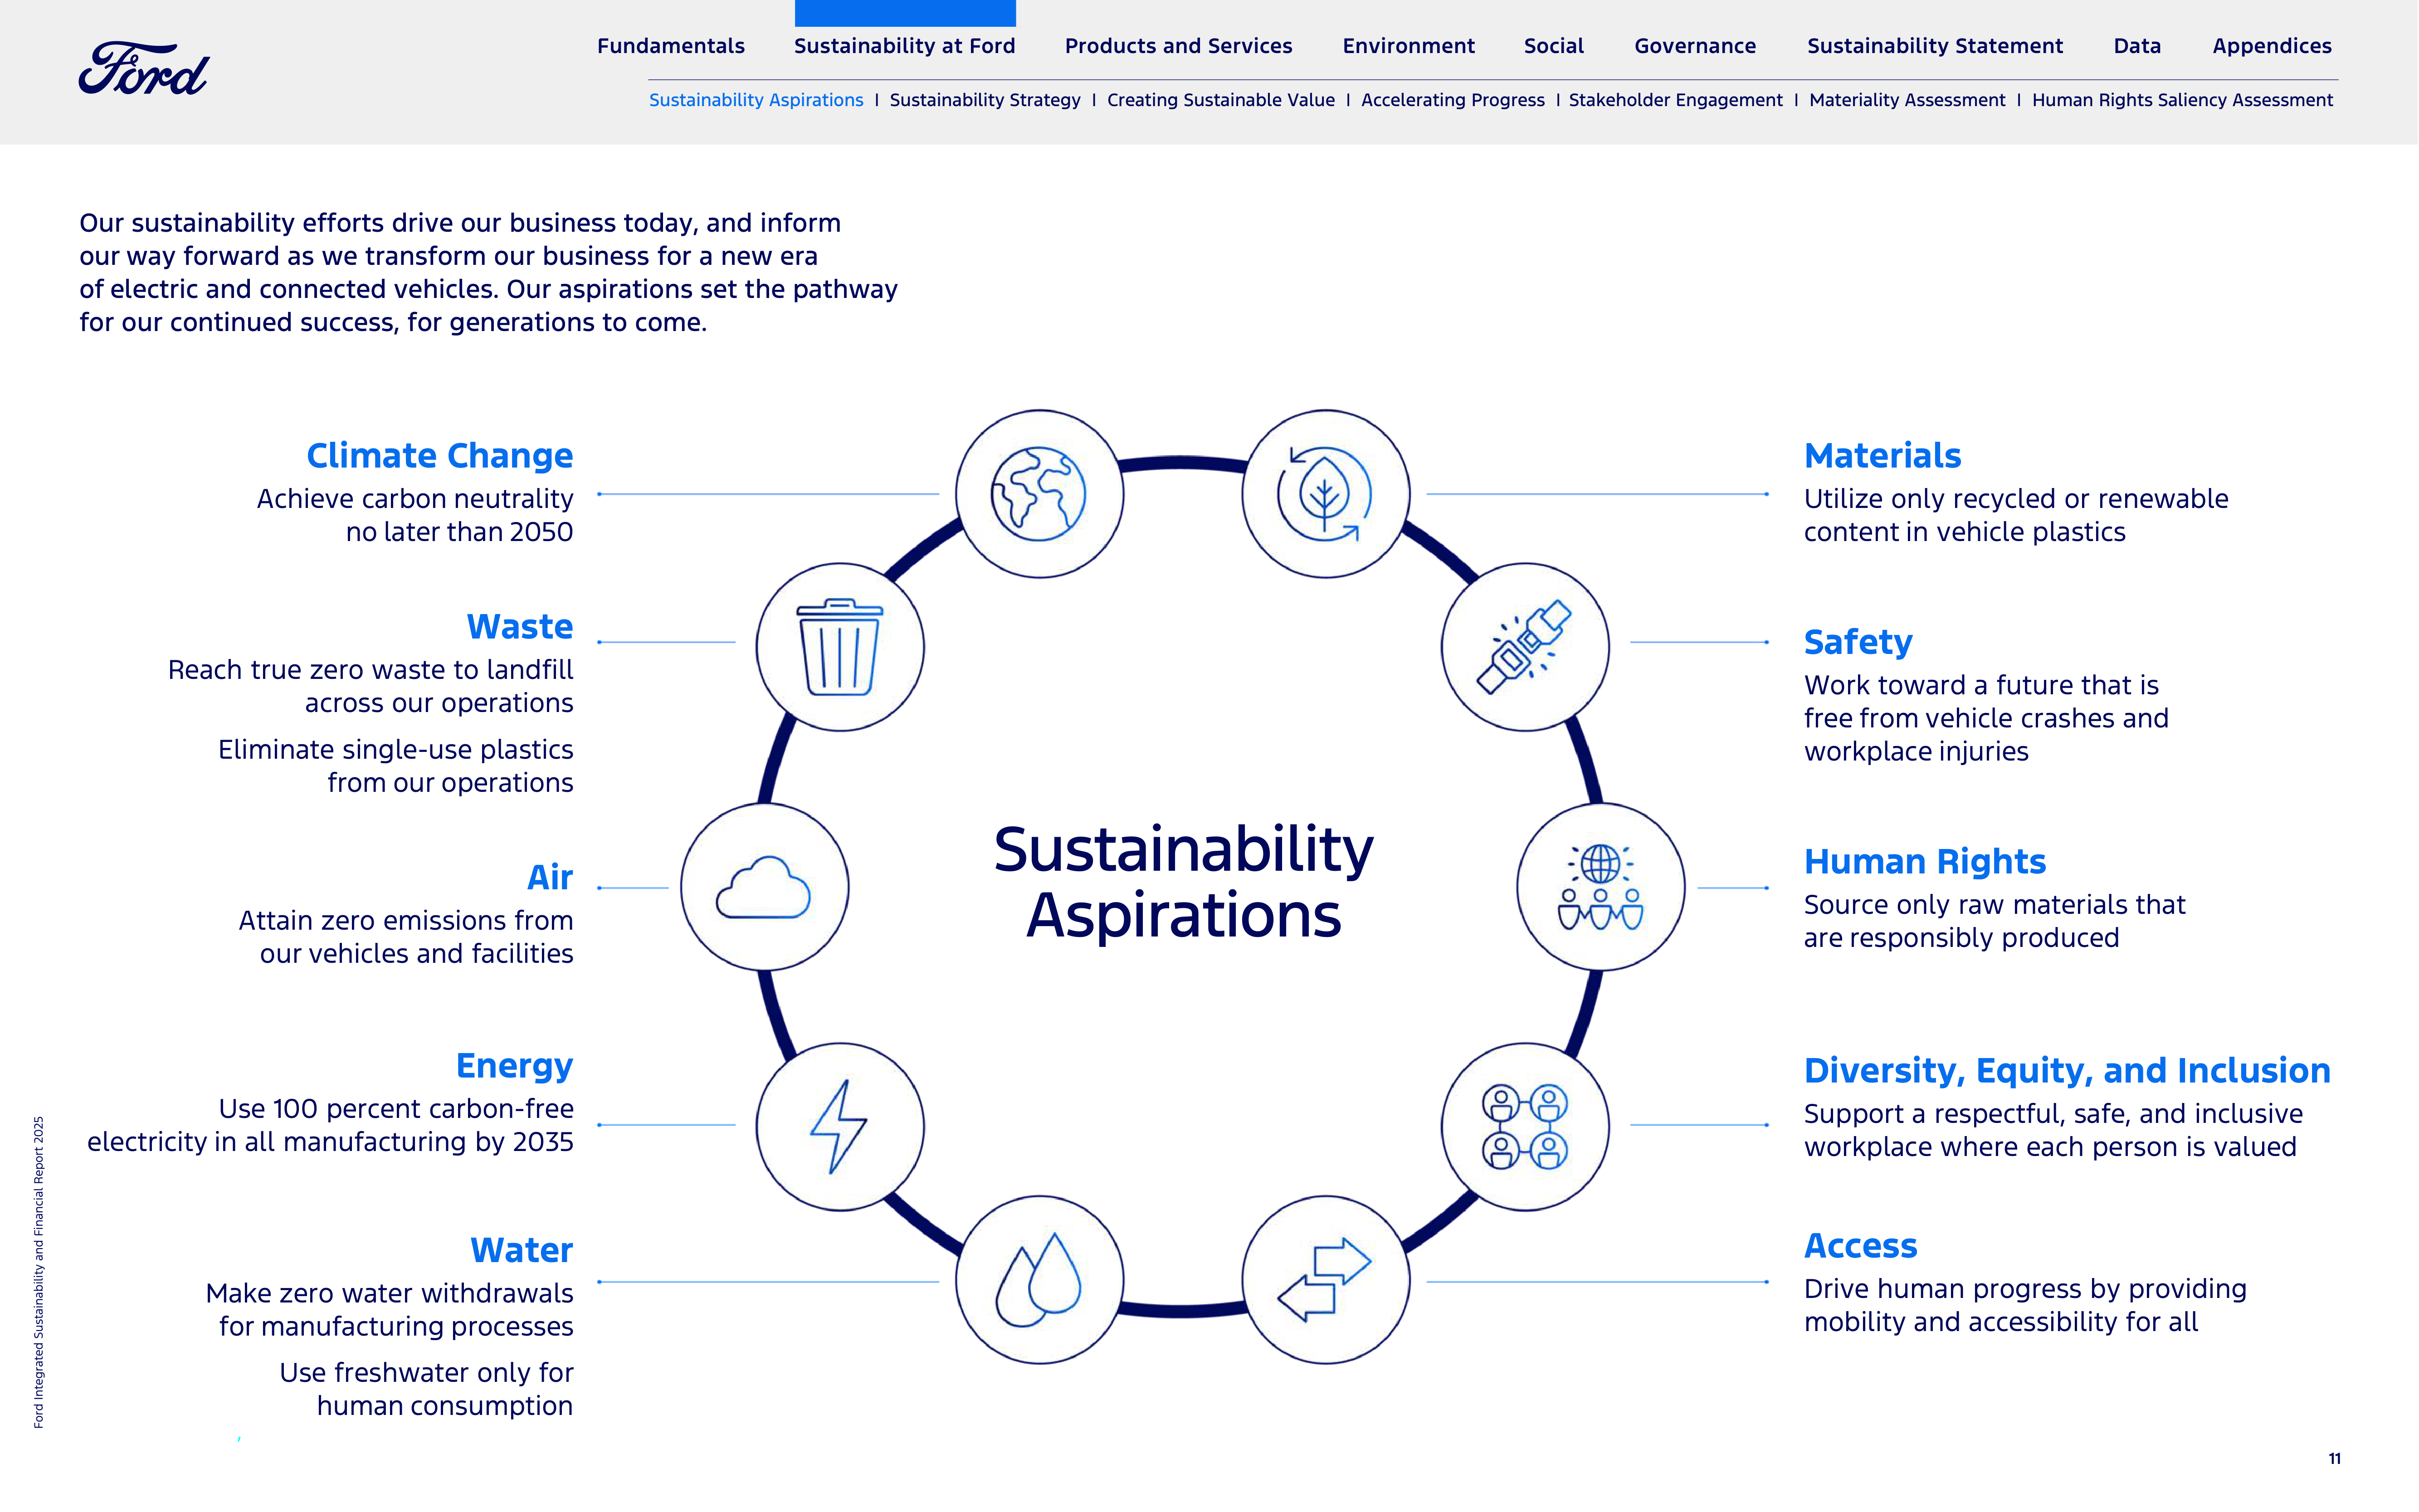Open the Products and Services tab

(x=1178, y=46)
